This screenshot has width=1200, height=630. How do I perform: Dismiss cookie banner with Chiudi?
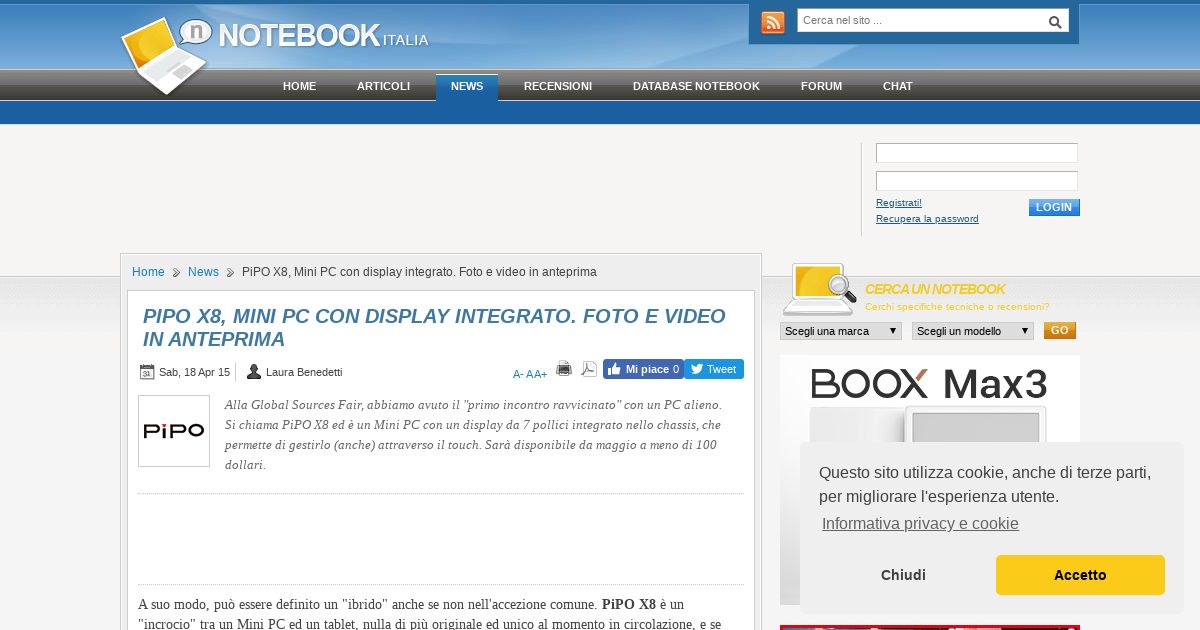tap(903, 575)
